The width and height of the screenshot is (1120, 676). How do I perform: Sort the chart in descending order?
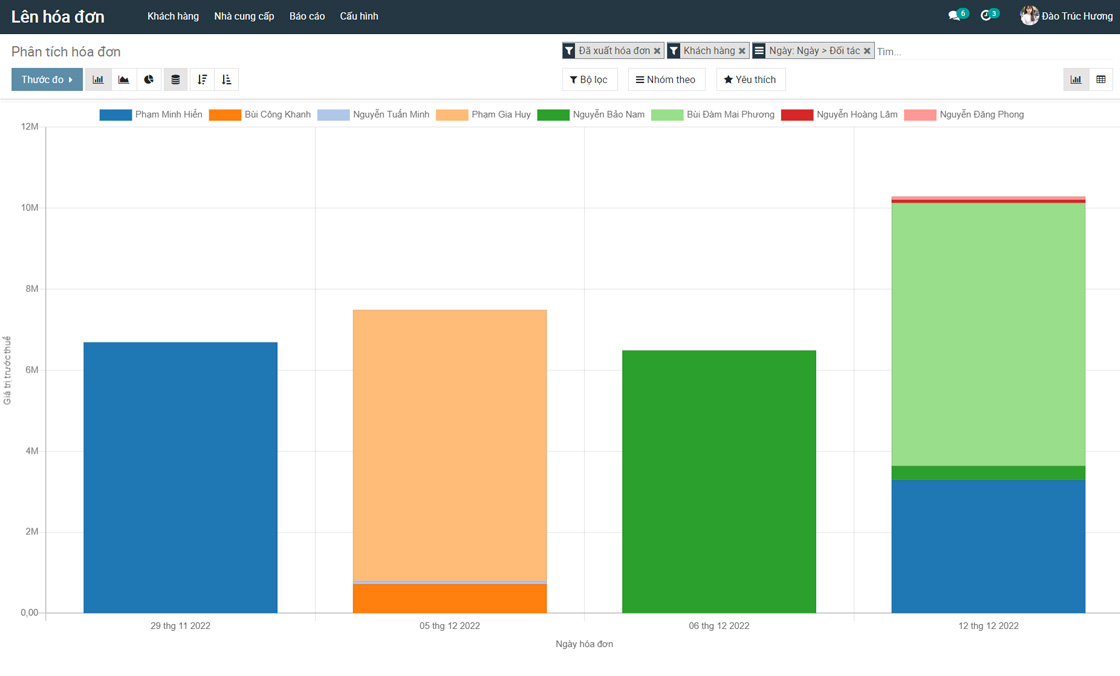[x=202, y=80]
